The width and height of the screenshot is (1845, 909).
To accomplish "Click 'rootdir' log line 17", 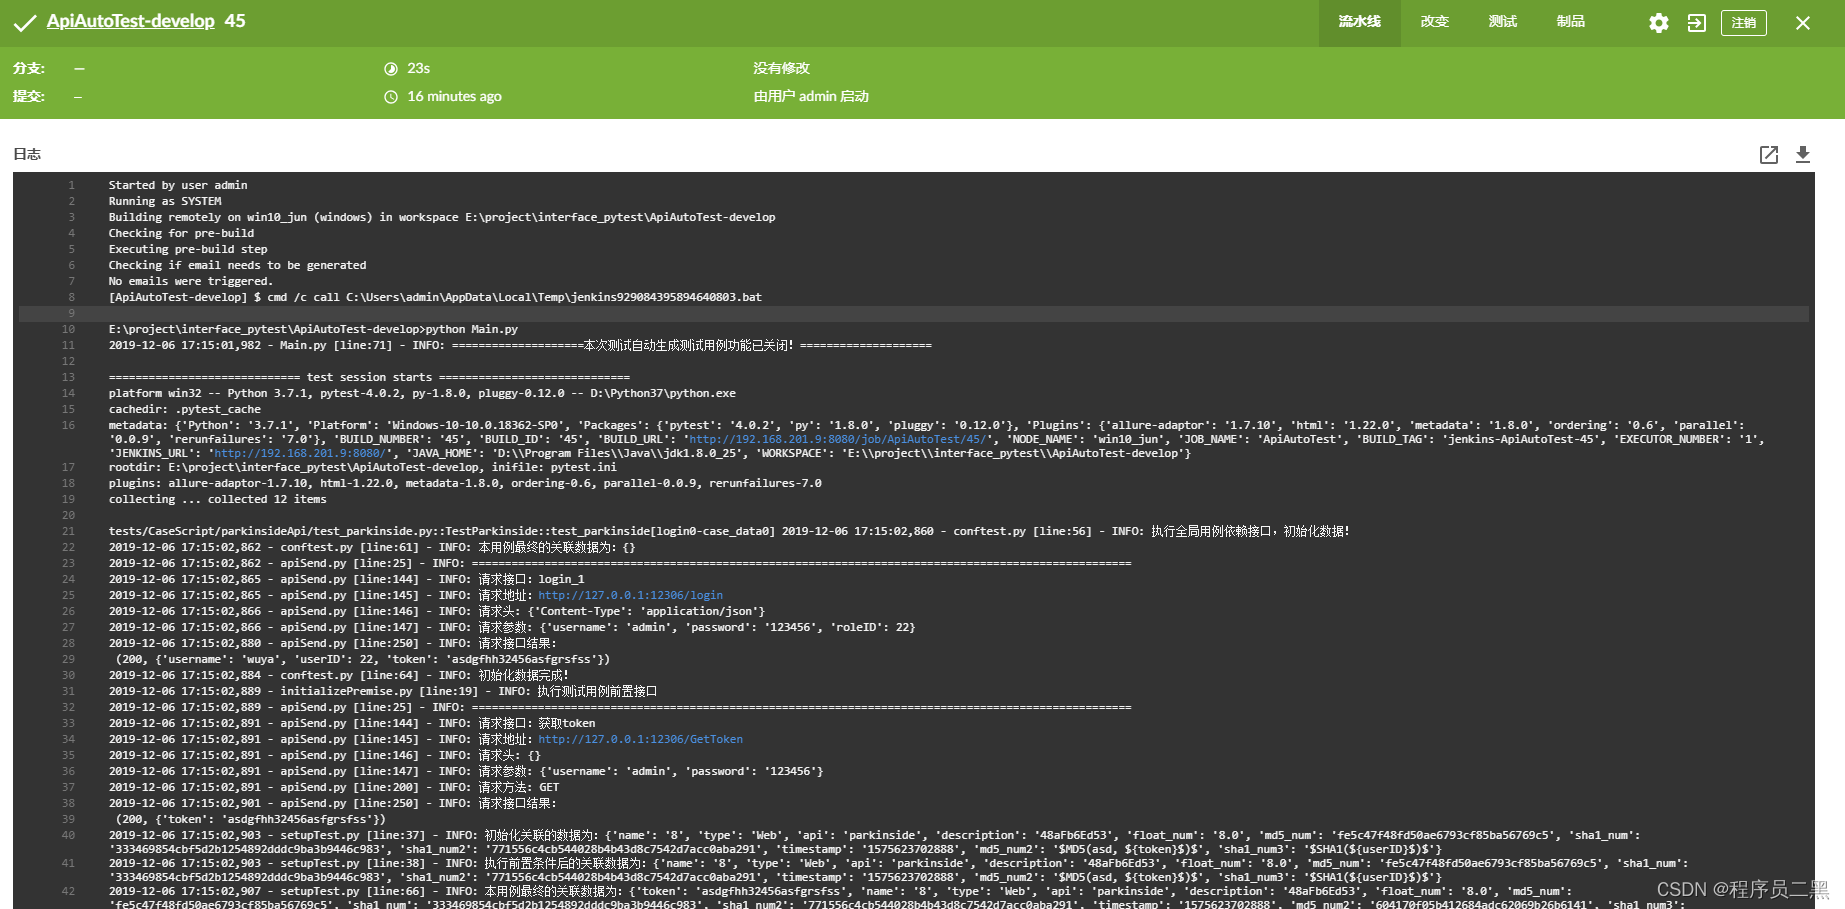I will (363, 467).
